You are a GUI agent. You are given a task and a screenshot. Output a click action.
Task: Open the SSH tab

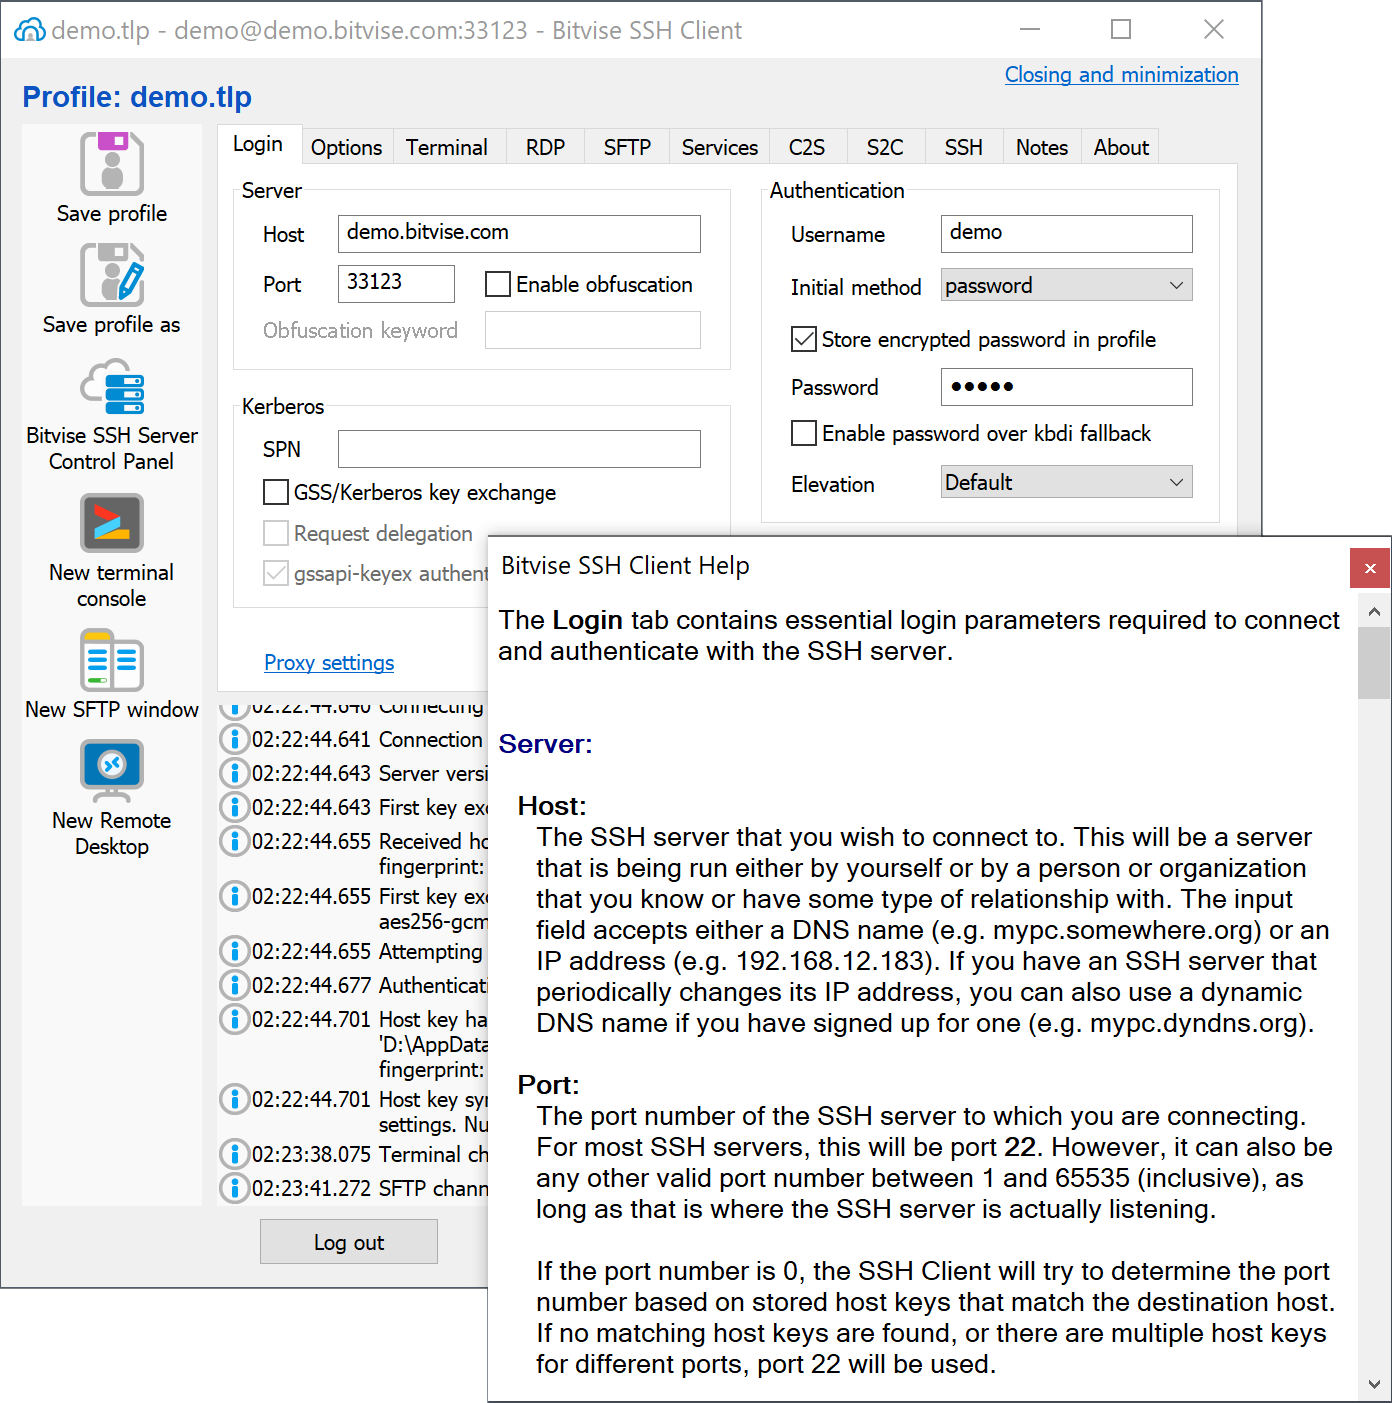click(964, 147)
